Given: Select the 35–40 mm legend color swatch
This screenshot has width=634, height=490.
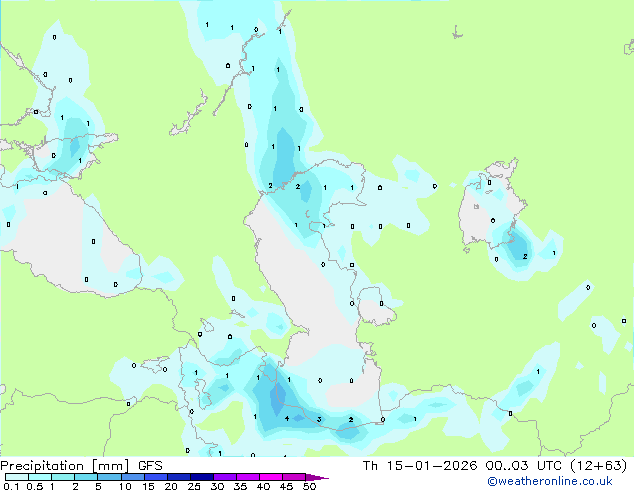Looking at the screenshot, I should [248, 477].
